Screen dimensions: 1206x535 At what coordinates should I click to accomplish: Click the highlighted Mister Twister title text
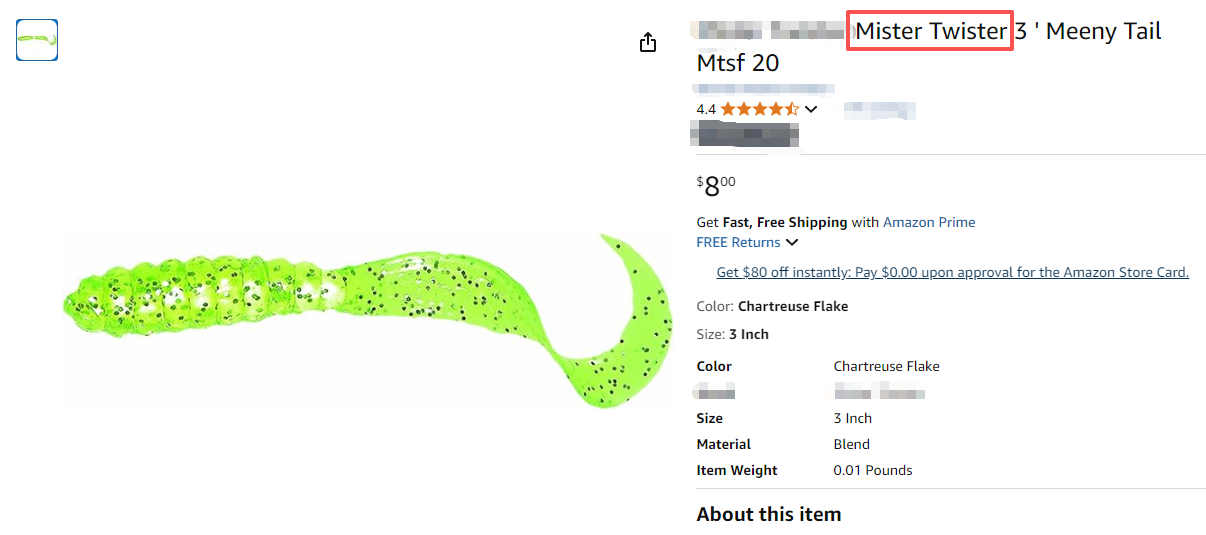(930, 32)
